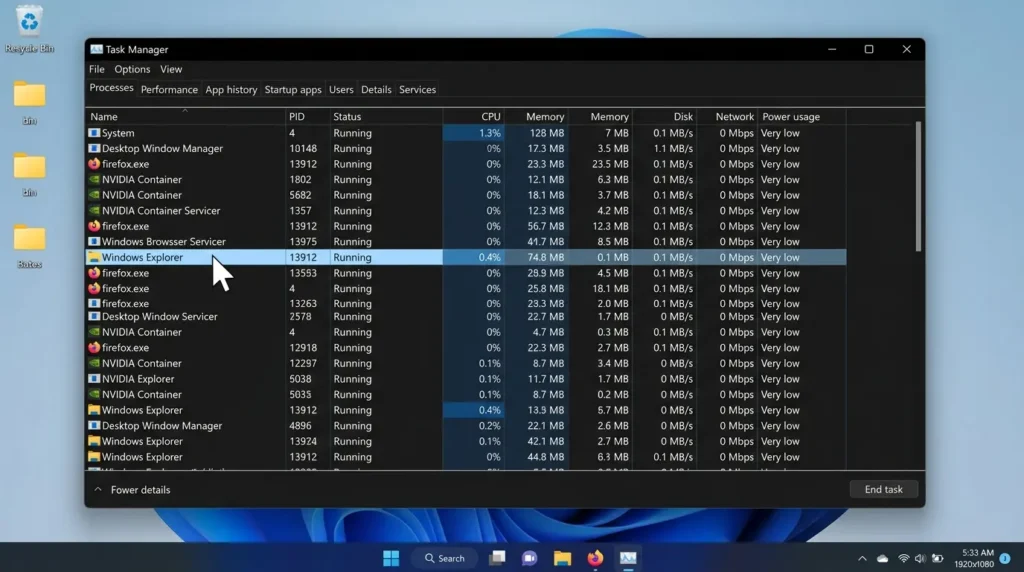1024x572 pixels.
Task: Sort processes by the Name column
Action: 186,117
